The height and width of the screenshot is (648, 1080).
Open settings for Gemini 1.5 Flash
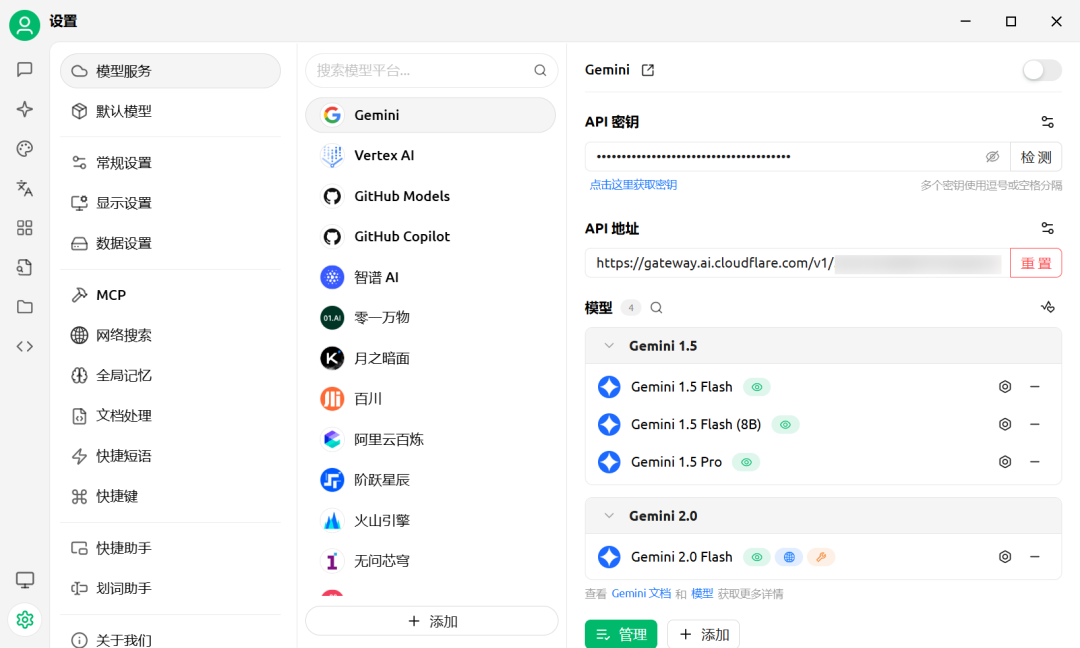point(1005,387)
